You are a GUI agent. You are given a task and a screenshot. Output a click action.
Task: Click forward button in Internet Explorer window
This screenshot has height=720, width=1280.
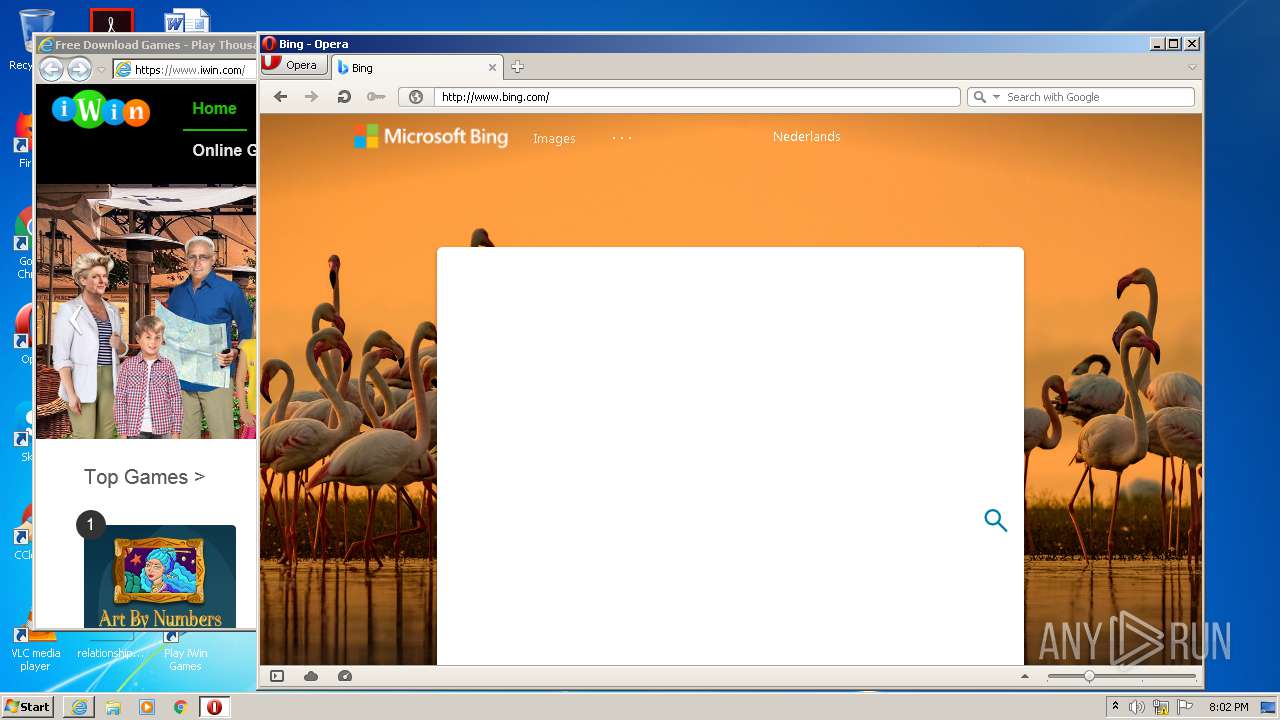click(79, 69)
